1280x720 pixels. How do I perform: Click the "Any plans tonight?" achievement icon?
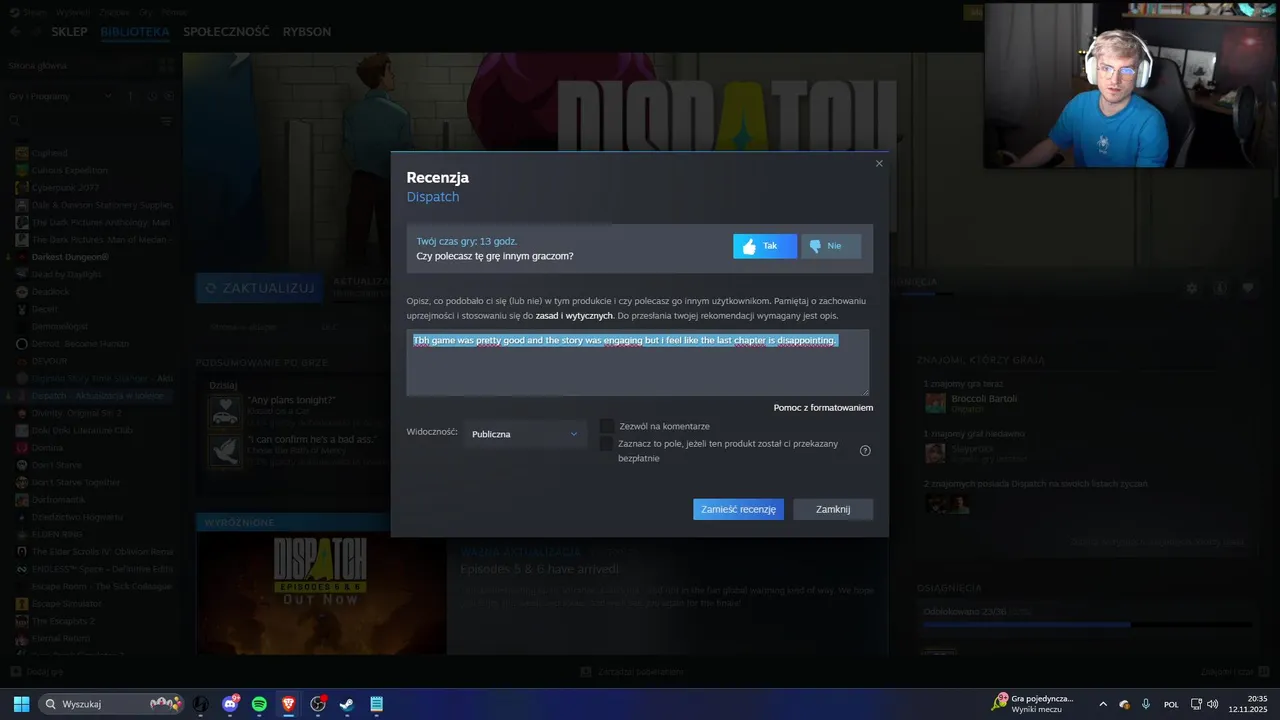[224, 411]
